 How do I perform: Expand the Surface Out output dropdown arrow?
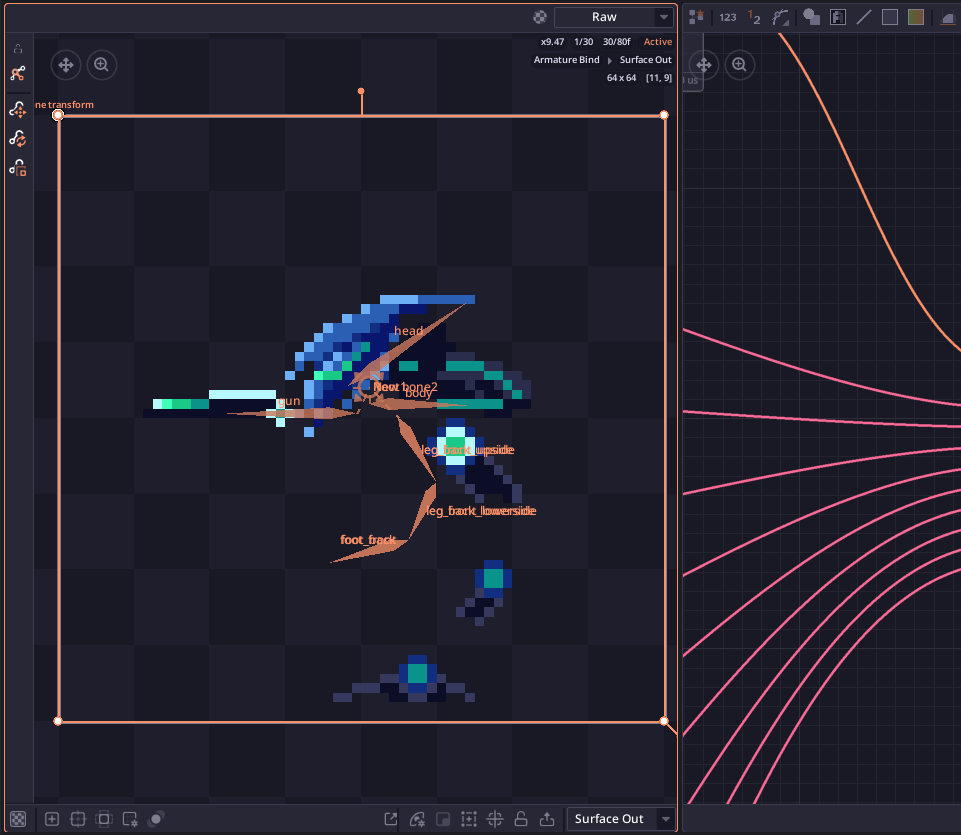pos(666,818)
